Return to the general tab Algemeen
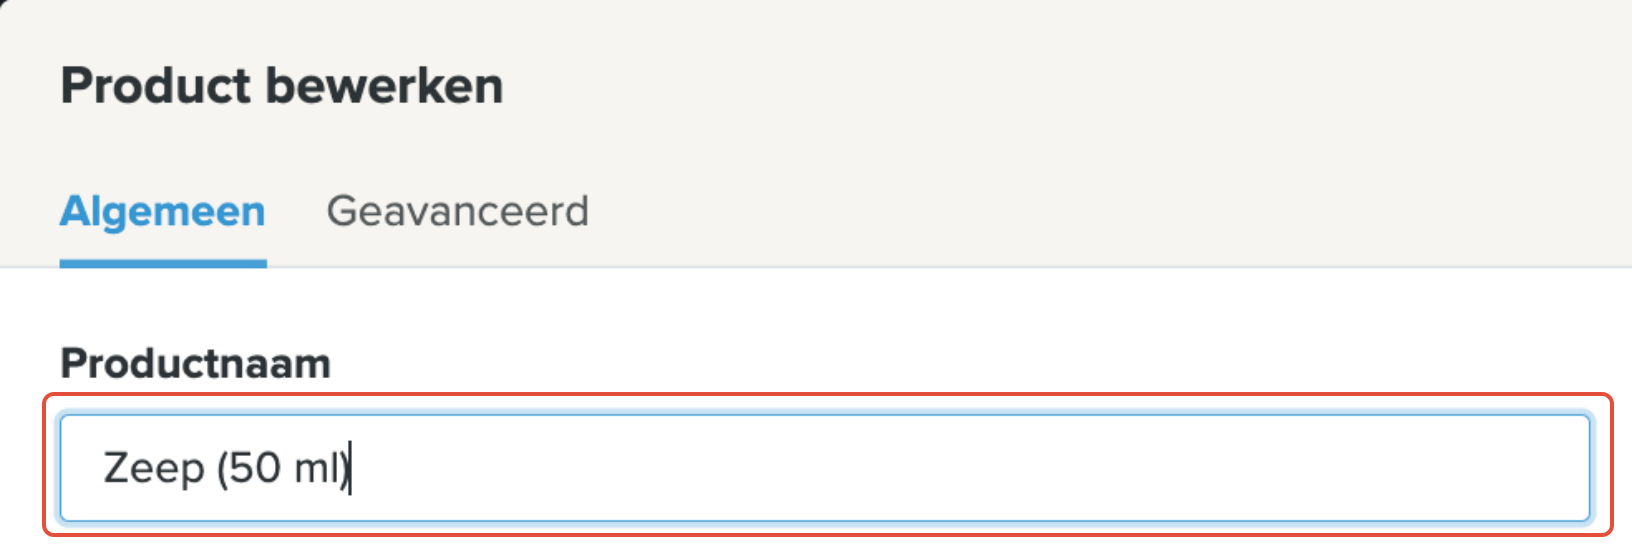 coord(163,212)
